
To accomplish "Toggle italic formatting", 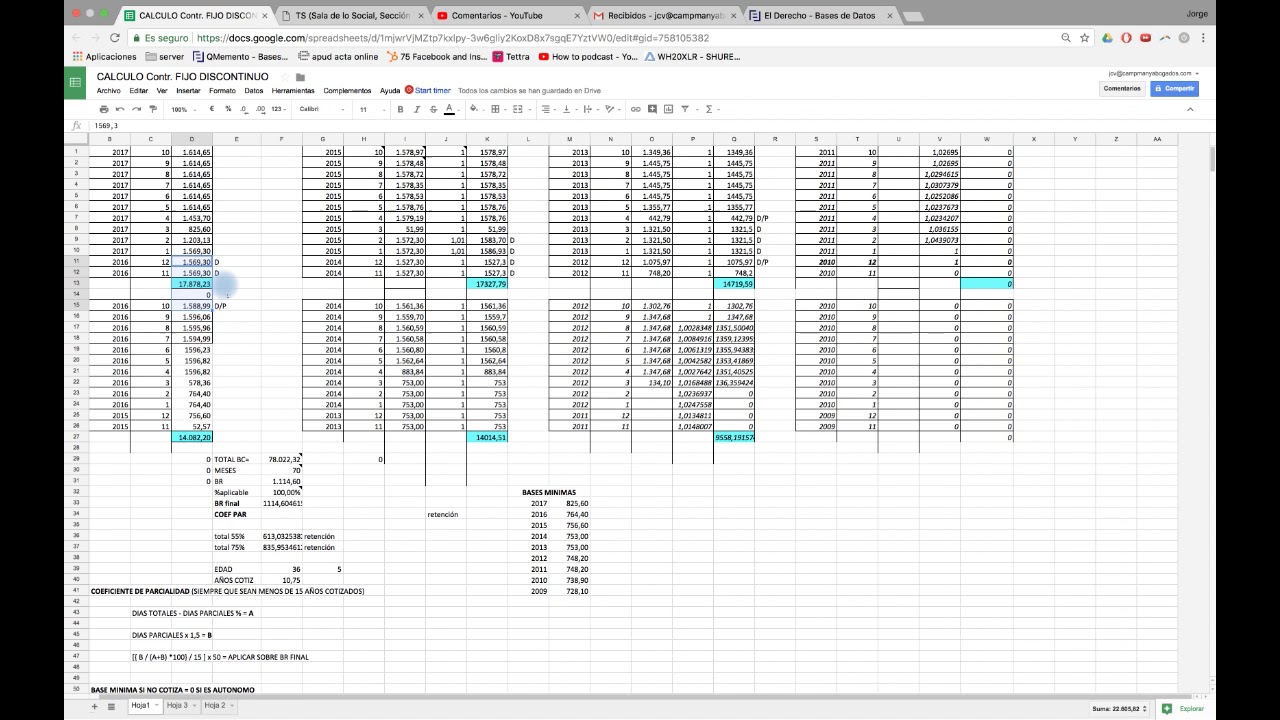I will click(x=417, y=109).
